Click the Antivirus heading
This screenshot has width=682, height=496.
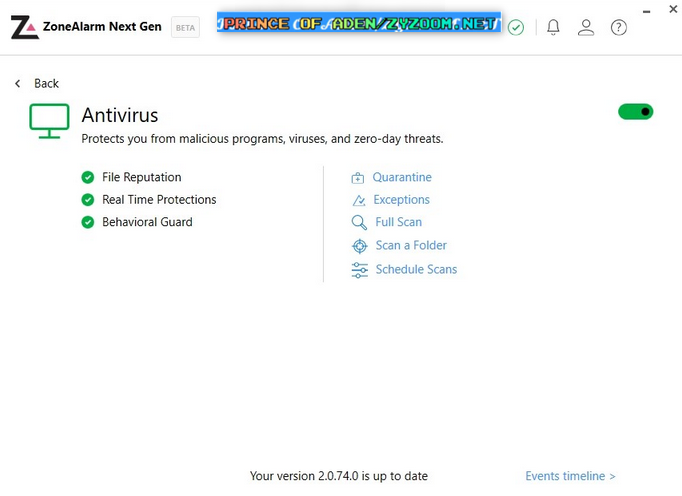[x=120, y=115]
